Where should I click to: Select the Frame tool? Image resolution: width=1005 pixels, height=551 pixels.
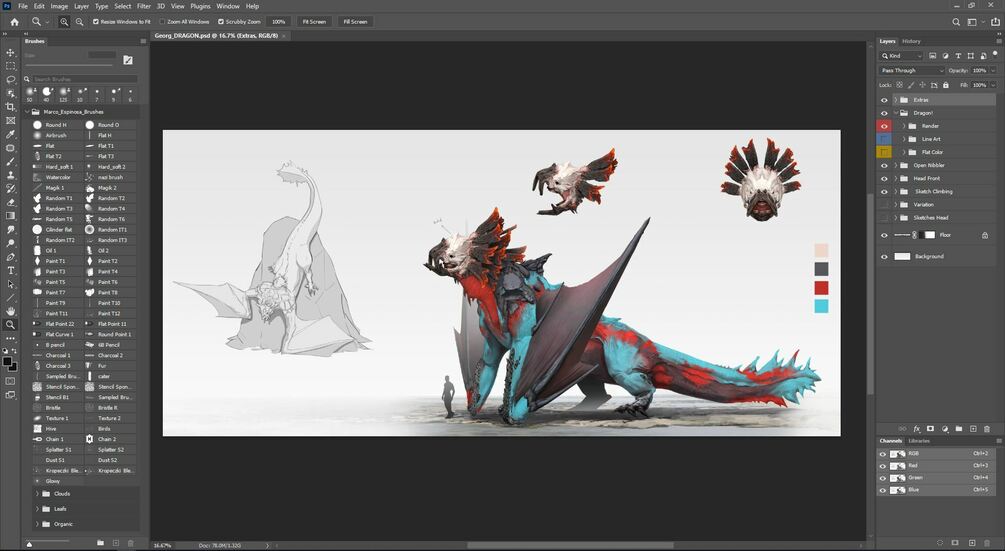click(x=10, y=120)
